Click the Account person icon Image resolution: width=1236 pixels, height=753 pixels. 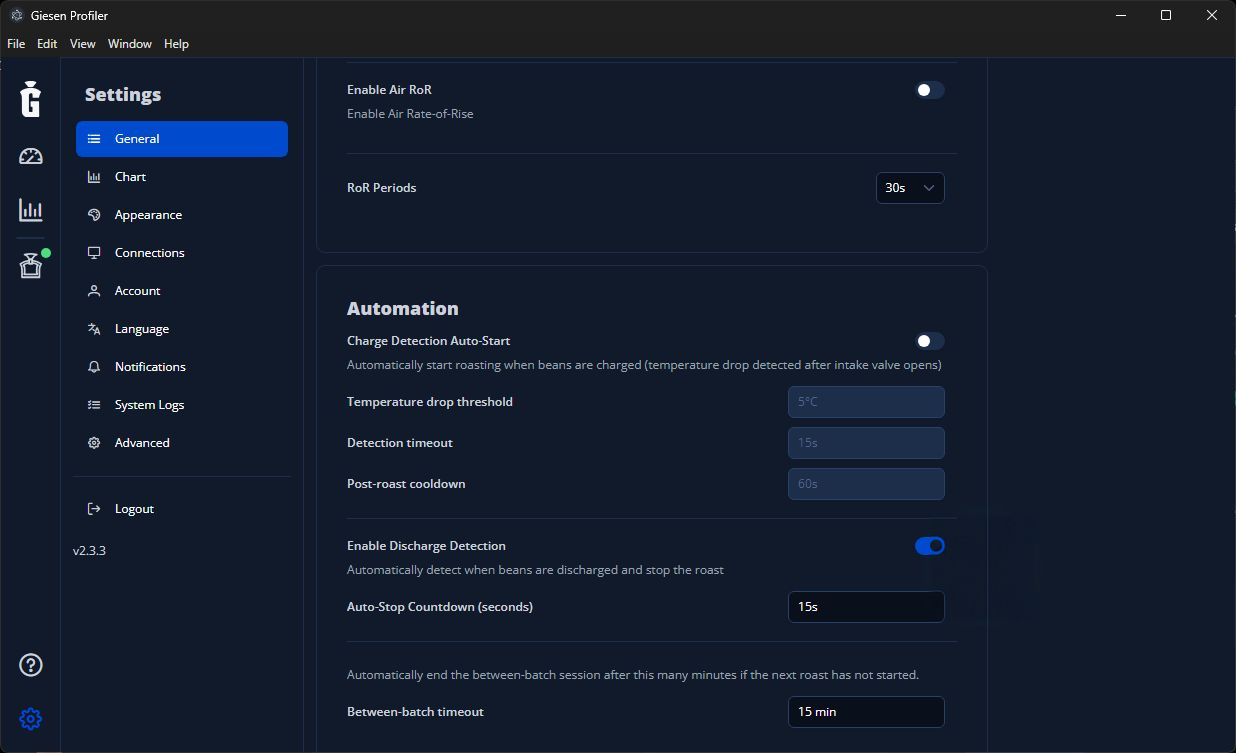point(94,291)
